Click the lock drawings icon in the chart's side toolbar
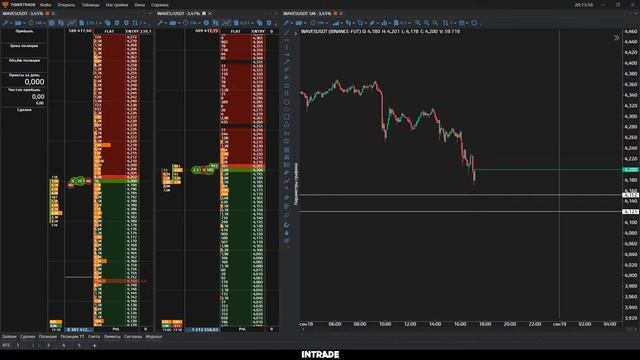This screenshot has height=360, width=640. pos(287,233)
